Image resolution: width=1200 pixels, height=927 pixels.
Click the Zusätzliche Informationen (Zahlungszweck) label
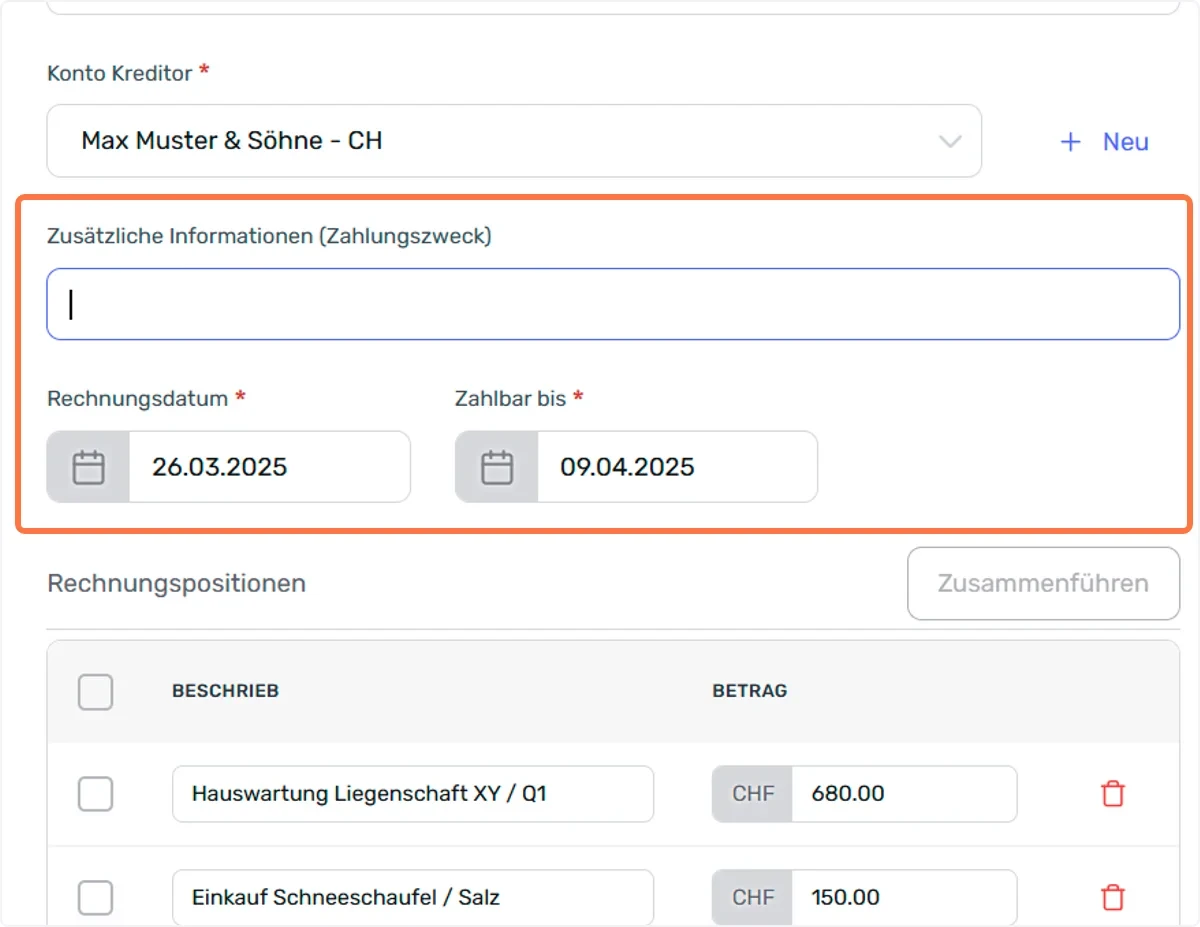[x=269, y=236]
